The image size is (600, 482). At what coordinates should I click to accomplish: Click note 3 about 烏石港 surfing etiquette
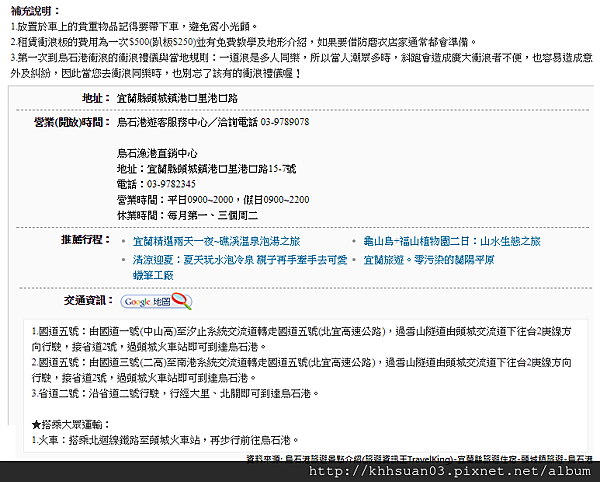302,65
